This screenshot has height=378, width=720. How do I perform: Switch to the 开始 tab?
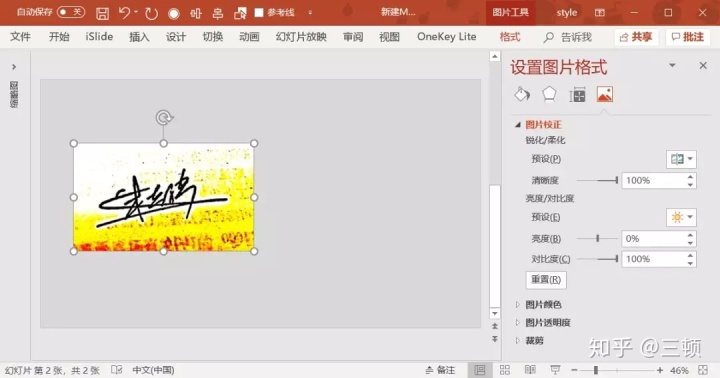click(x=59, y=37)
